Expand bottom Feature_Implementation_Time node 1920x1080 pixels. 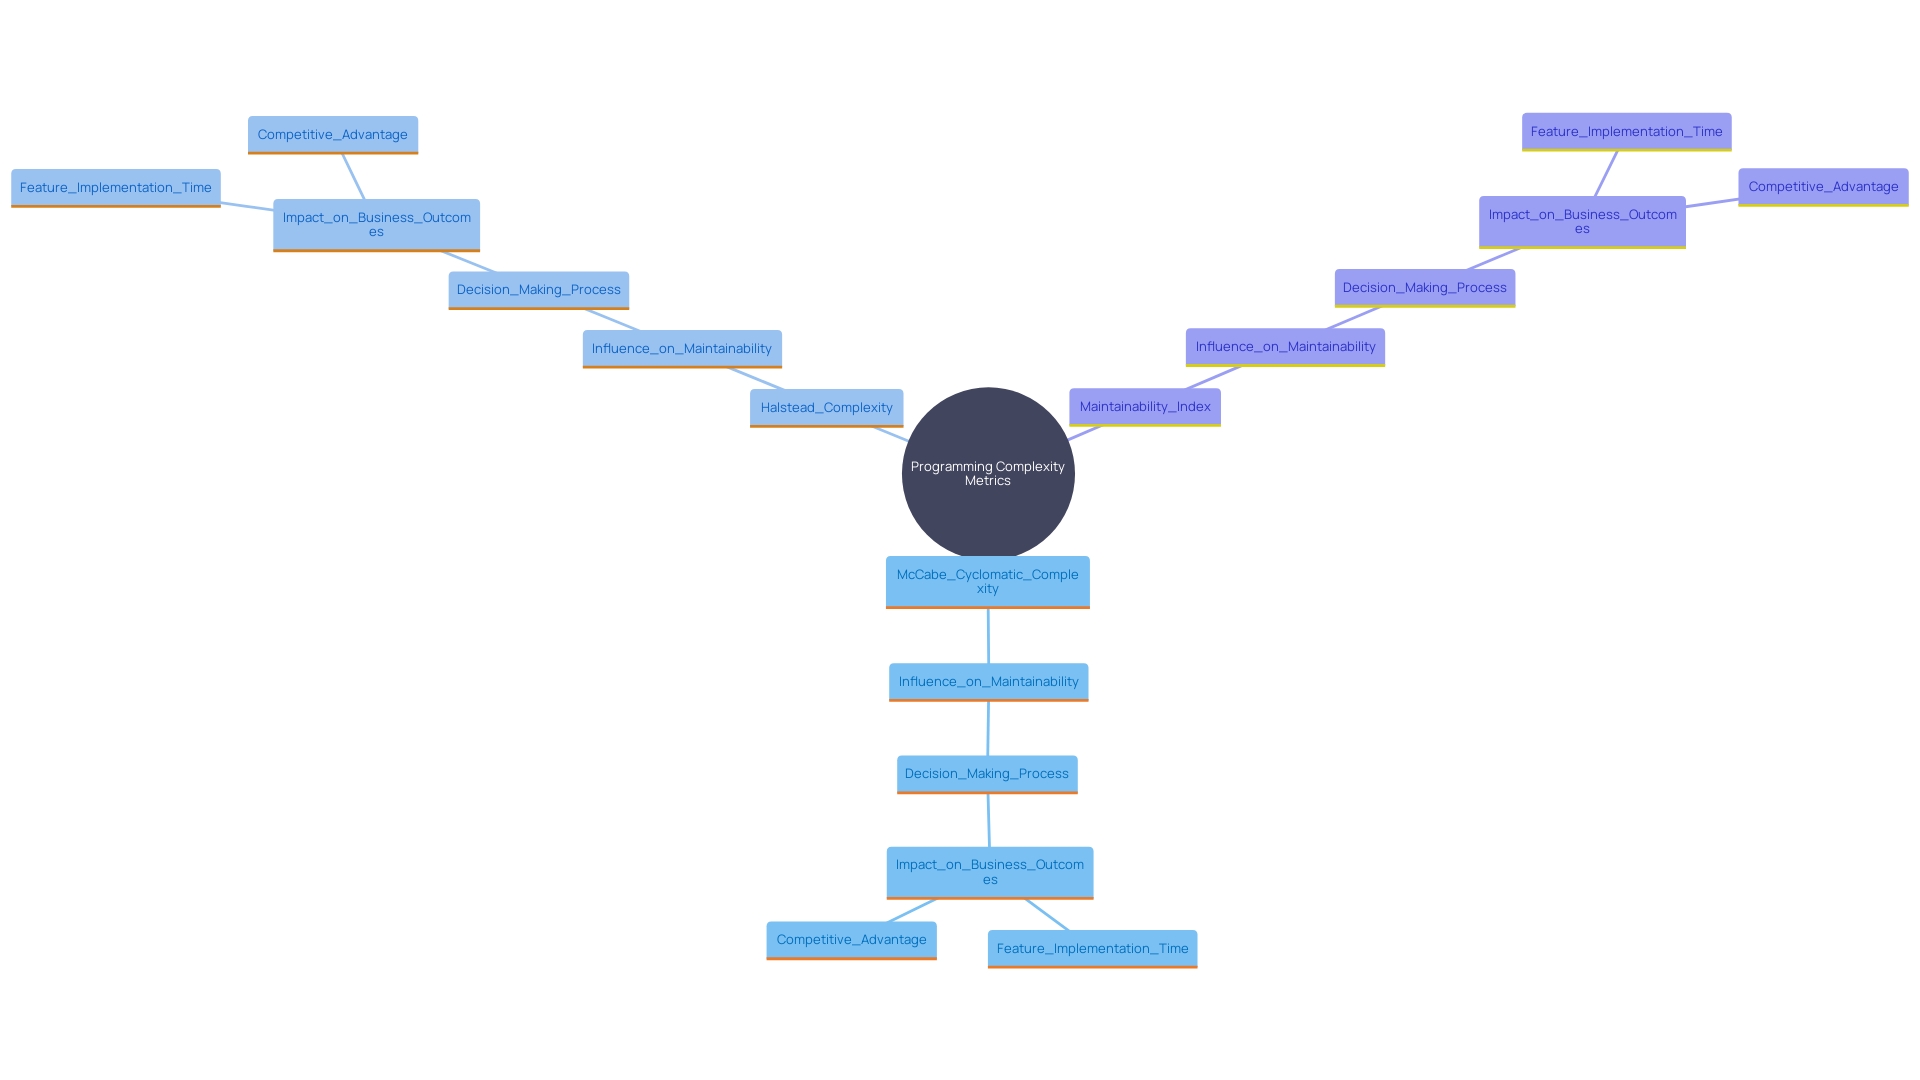[x=1091, y=947]
